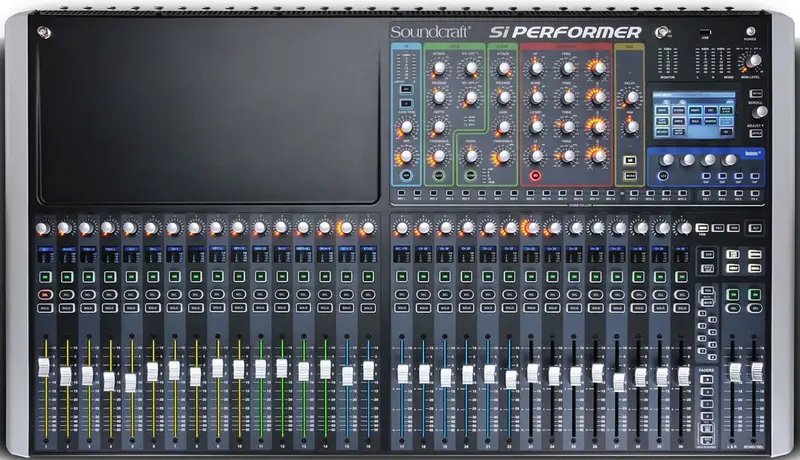The image size is (800, 460).
Task: Switch to fader layer D
Action: click(x=707, y=416)
